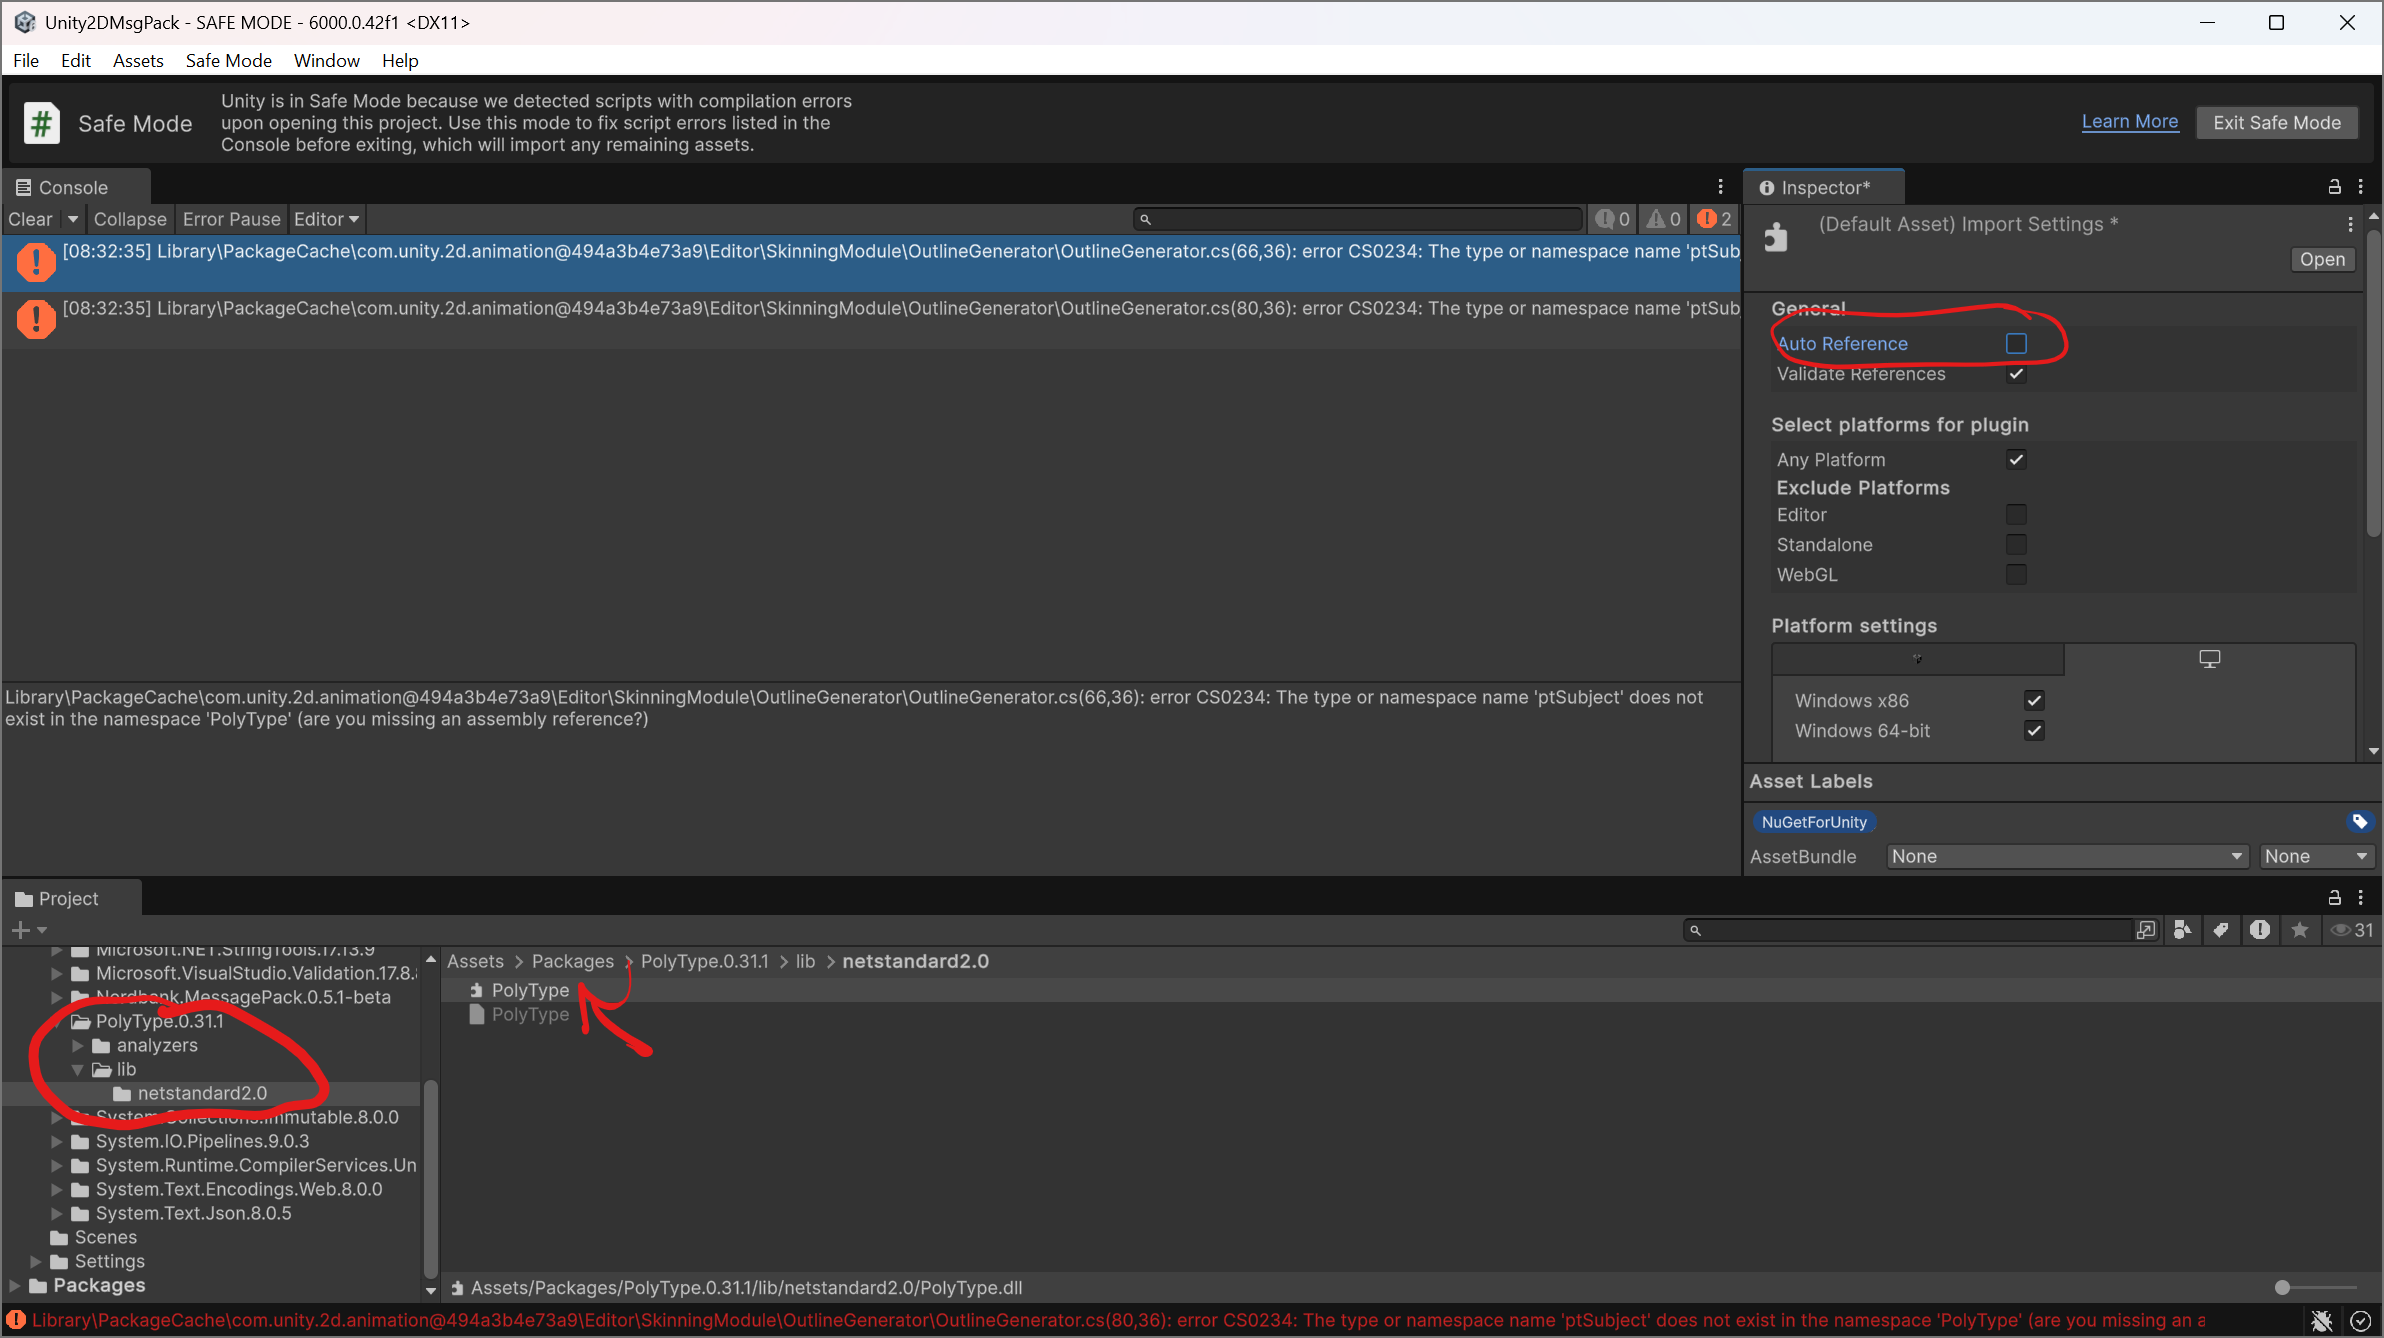This screenshot has height=1338, width=2384.
Task: Click the Project folder tree scrollbar
Action: tap(430, 1179)
